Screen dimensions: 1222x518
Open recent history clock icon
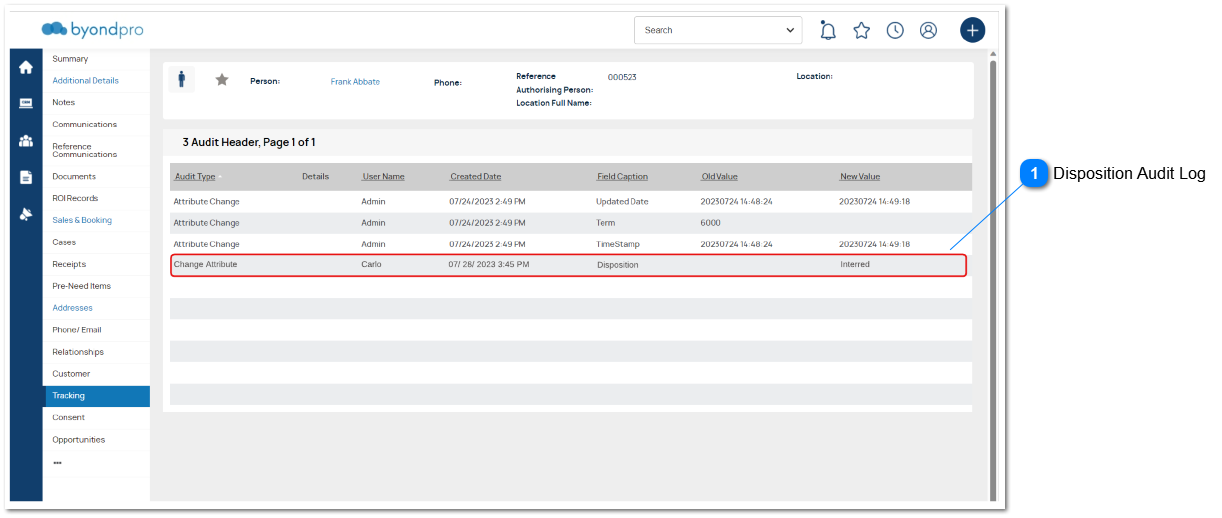pyautogui.click(x=895, y=30)
